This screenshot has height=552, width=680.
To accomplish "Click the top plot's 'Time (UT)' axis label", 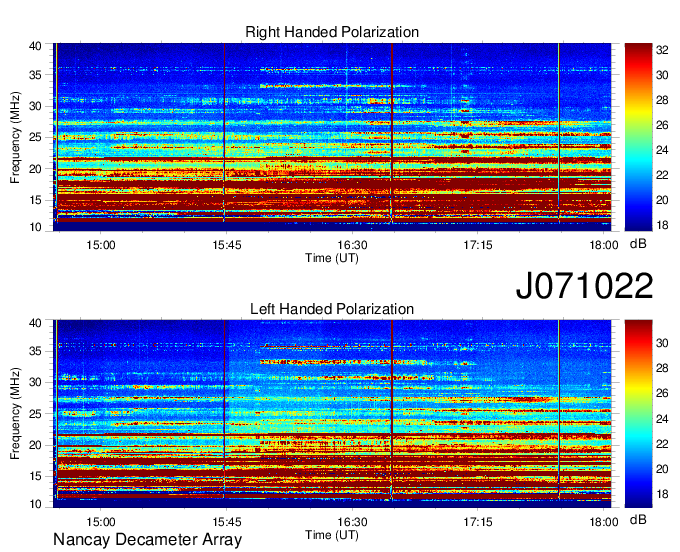I will coord(332,258).
